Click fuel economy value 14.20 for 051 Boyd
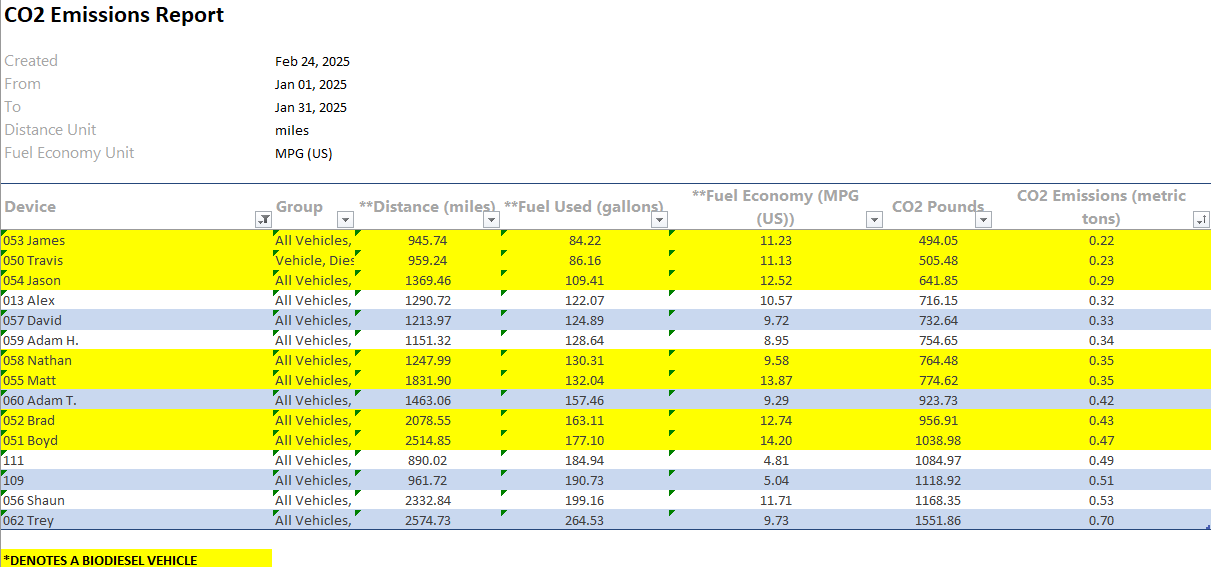The height and width of the screenshot is (567, 1211). click(776, 440)
